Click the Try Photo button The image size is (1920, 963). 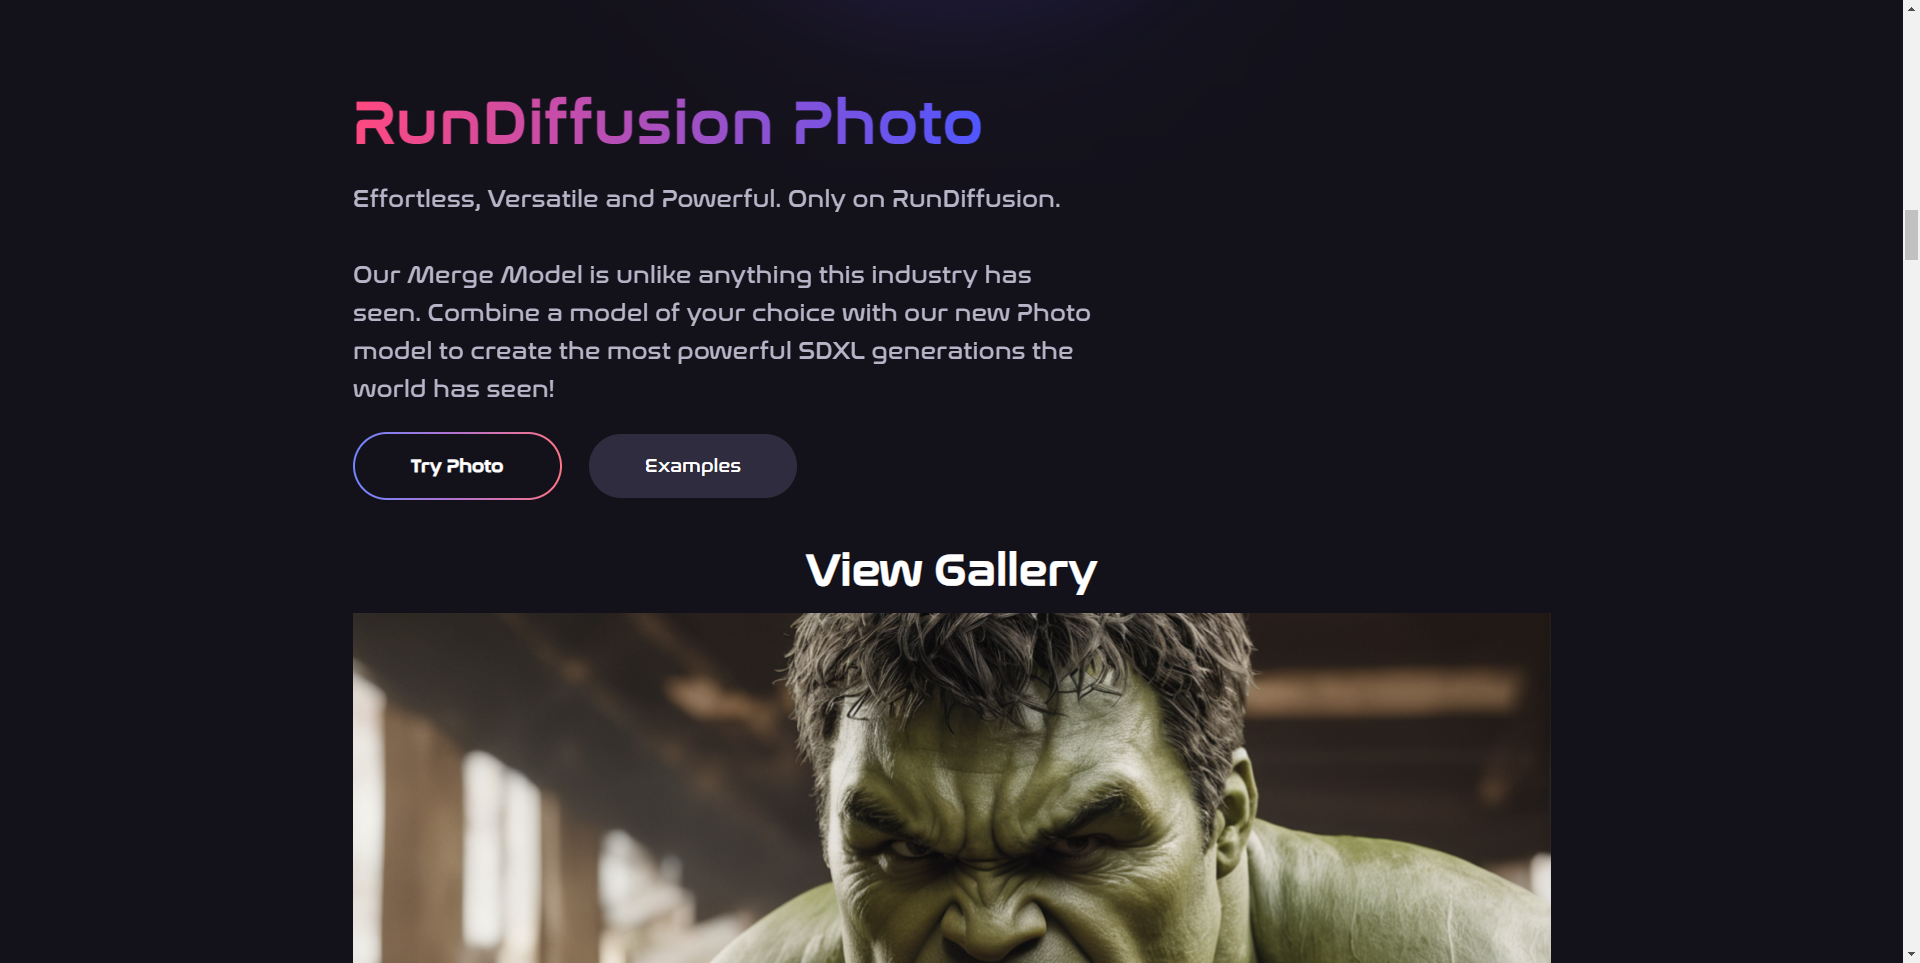(457, 466)
